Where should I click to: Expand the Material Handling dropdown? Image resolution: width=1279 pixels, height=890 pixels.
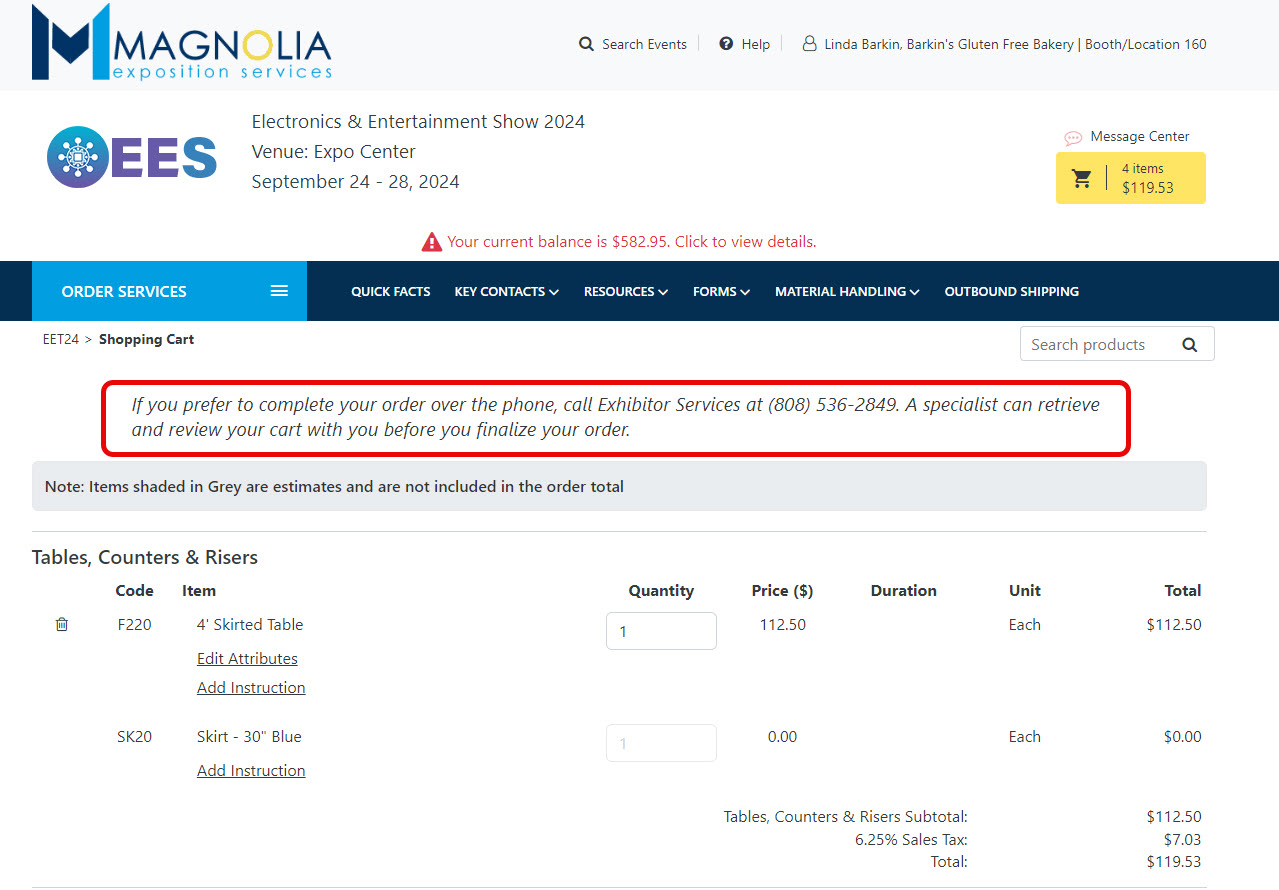pyautogui.click(x=847, y=292)
